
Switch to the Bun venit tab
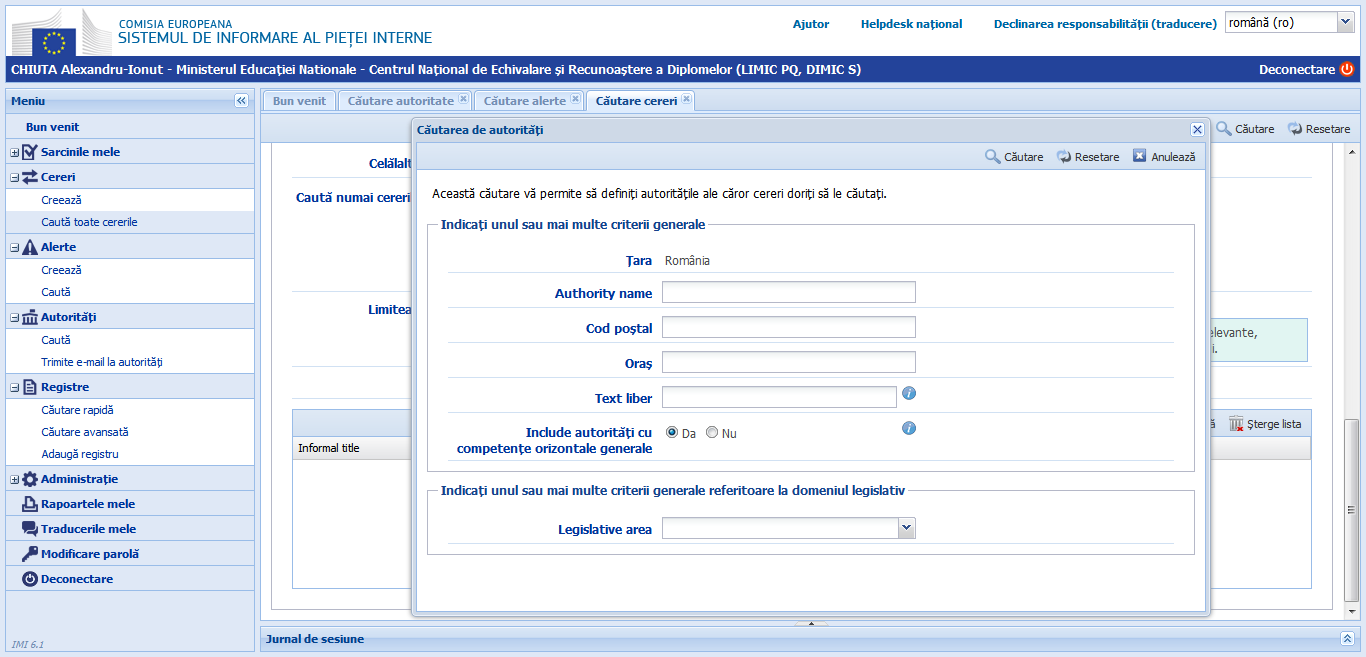click(299, 101)
